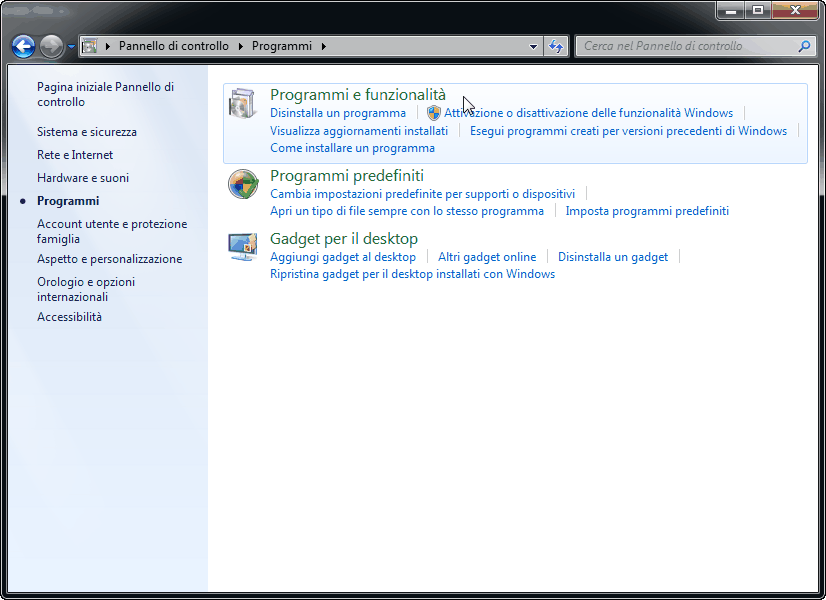Click Visualizza aggiornamenti installati

pos(359,131)
